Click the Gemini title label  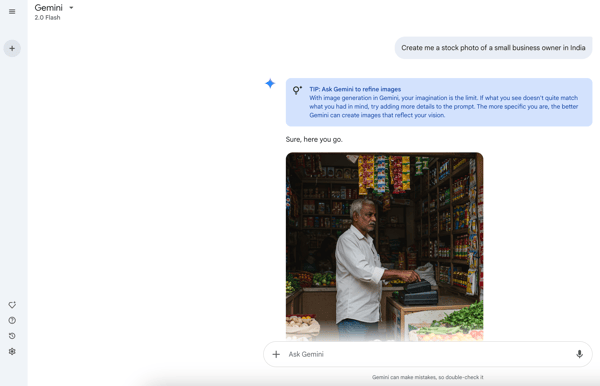pos(48,8)
